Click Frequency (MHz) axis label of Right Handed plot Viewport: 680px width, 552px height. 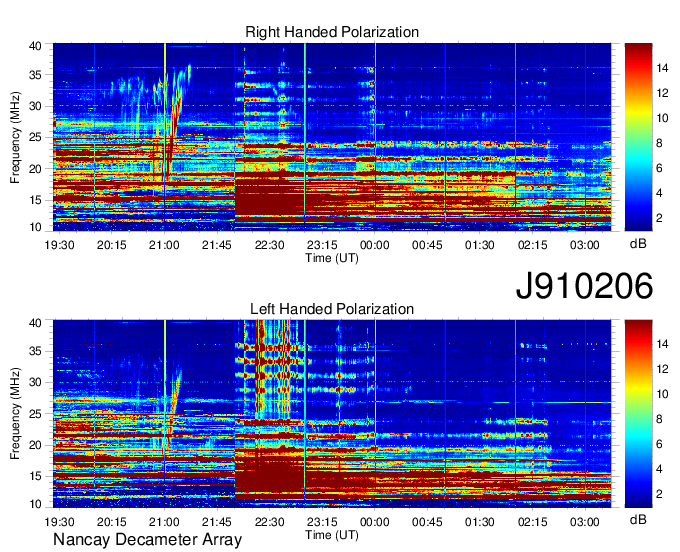[15, 137]
